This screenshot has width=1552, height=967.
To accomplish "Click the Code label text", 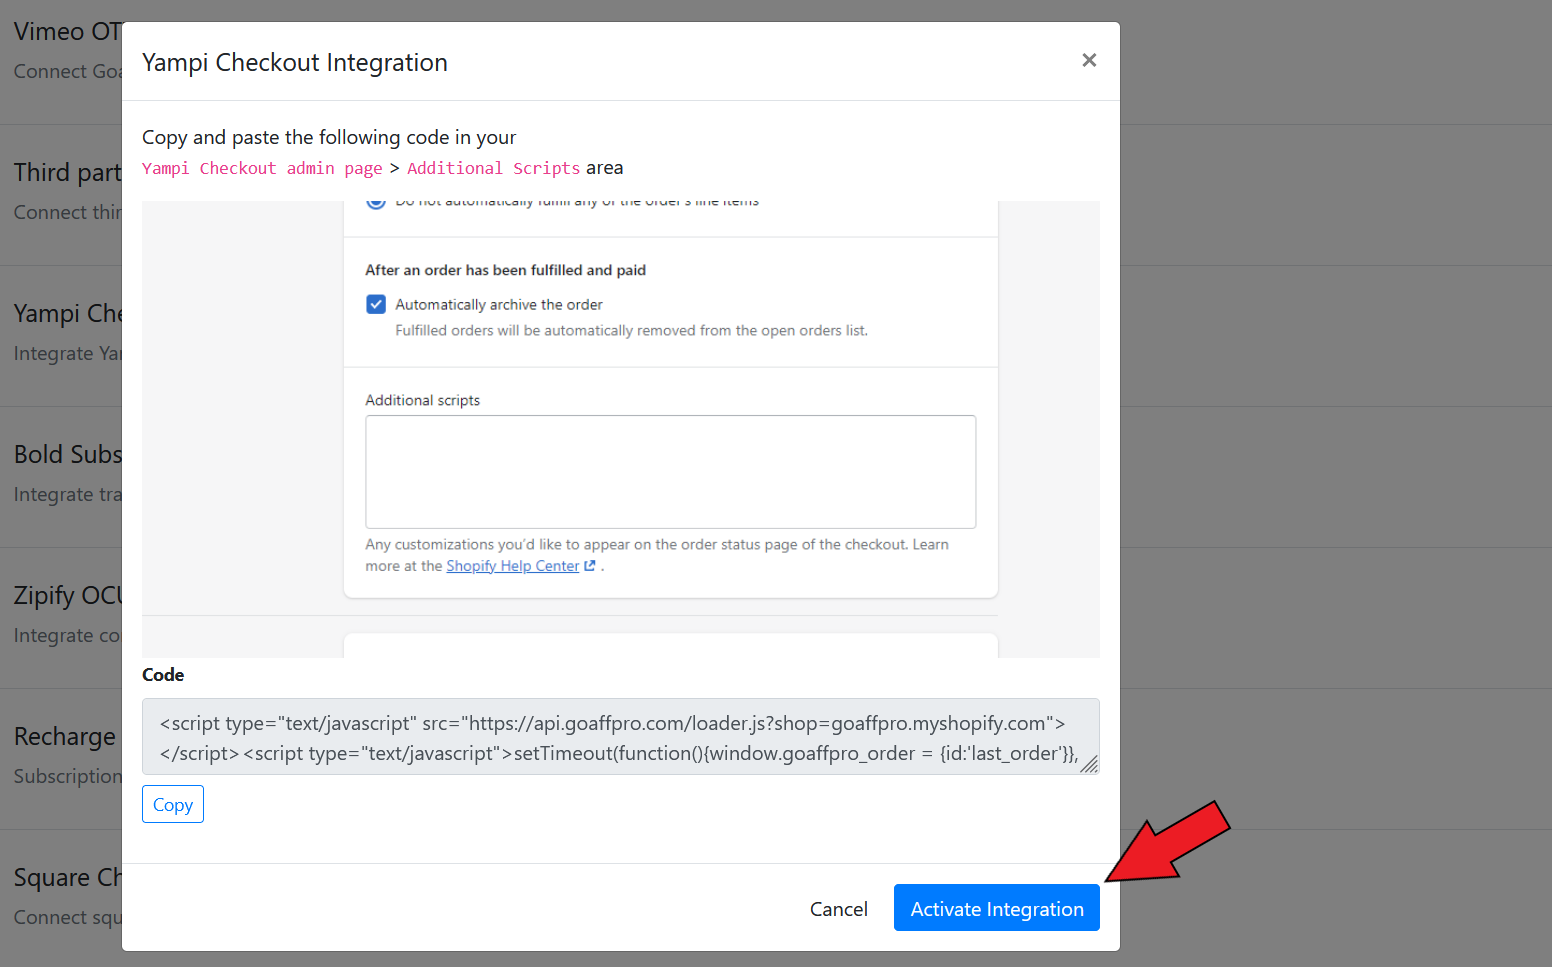I will pyautogui.click(x=163, y=675).
